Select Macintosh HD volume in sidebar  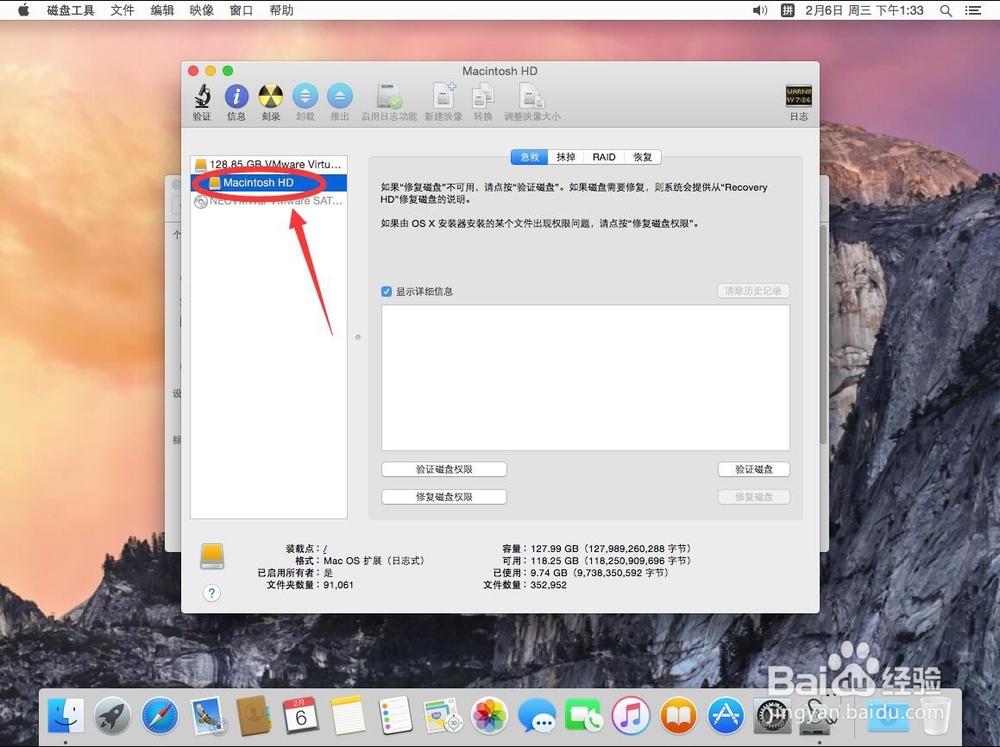269,182
